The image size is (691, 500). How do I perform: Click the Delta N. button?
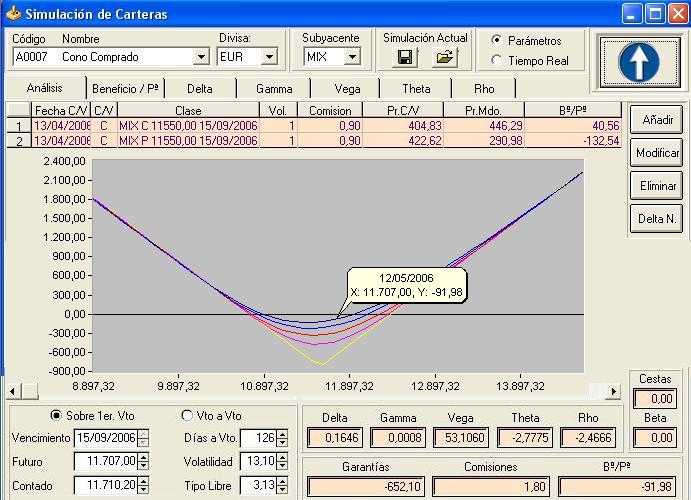click(x=657, y=219)
